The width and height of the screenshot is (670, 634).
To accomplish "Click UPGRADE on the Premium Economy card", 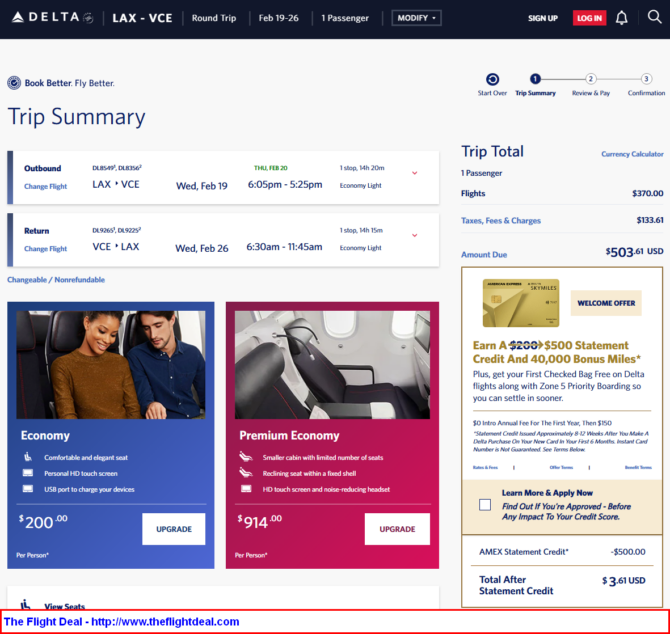I will pyautogui.click(x=397, y=529).
